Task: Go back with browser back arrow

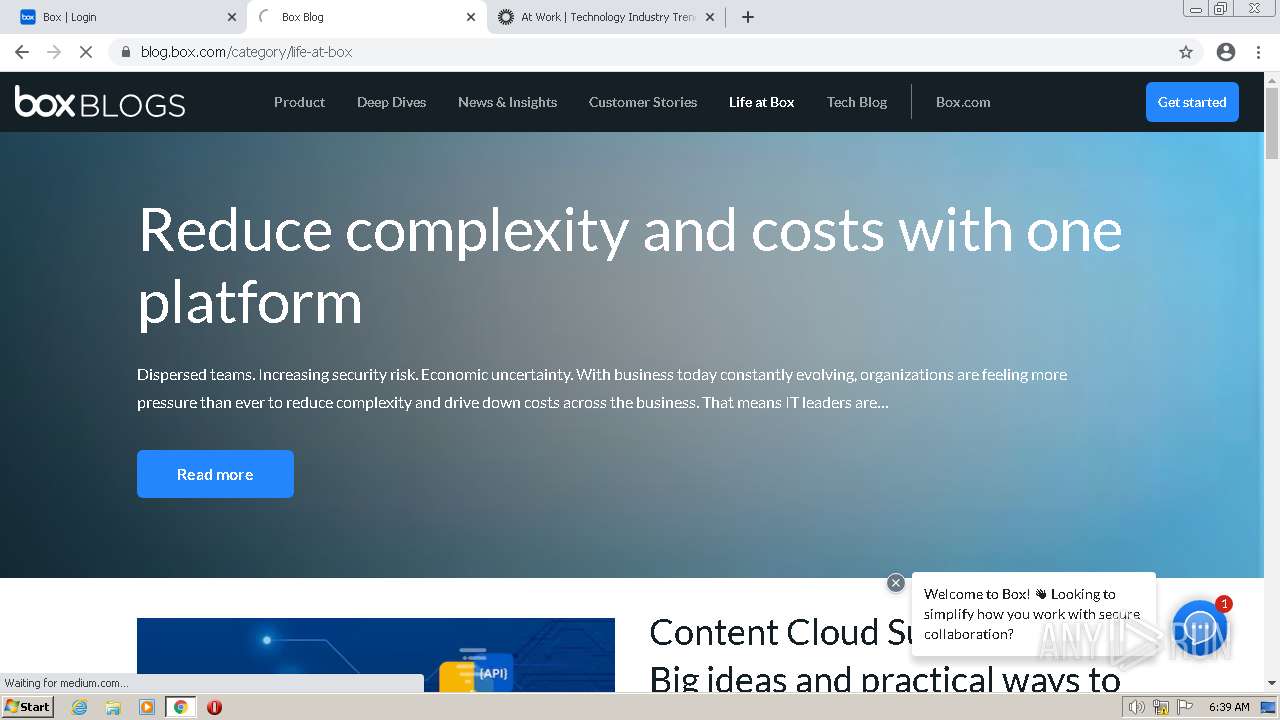Action: (22, 52)
